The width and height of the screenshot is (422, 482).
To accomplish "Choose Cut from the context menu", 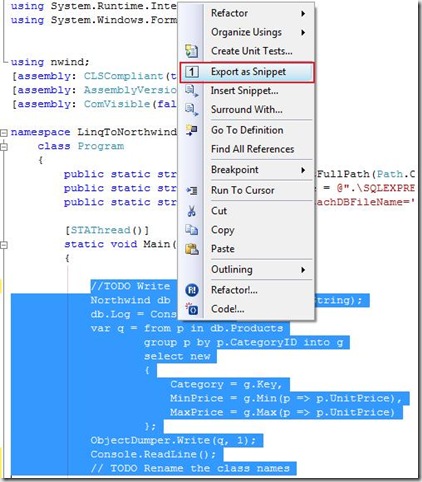I will coord(246,211).
